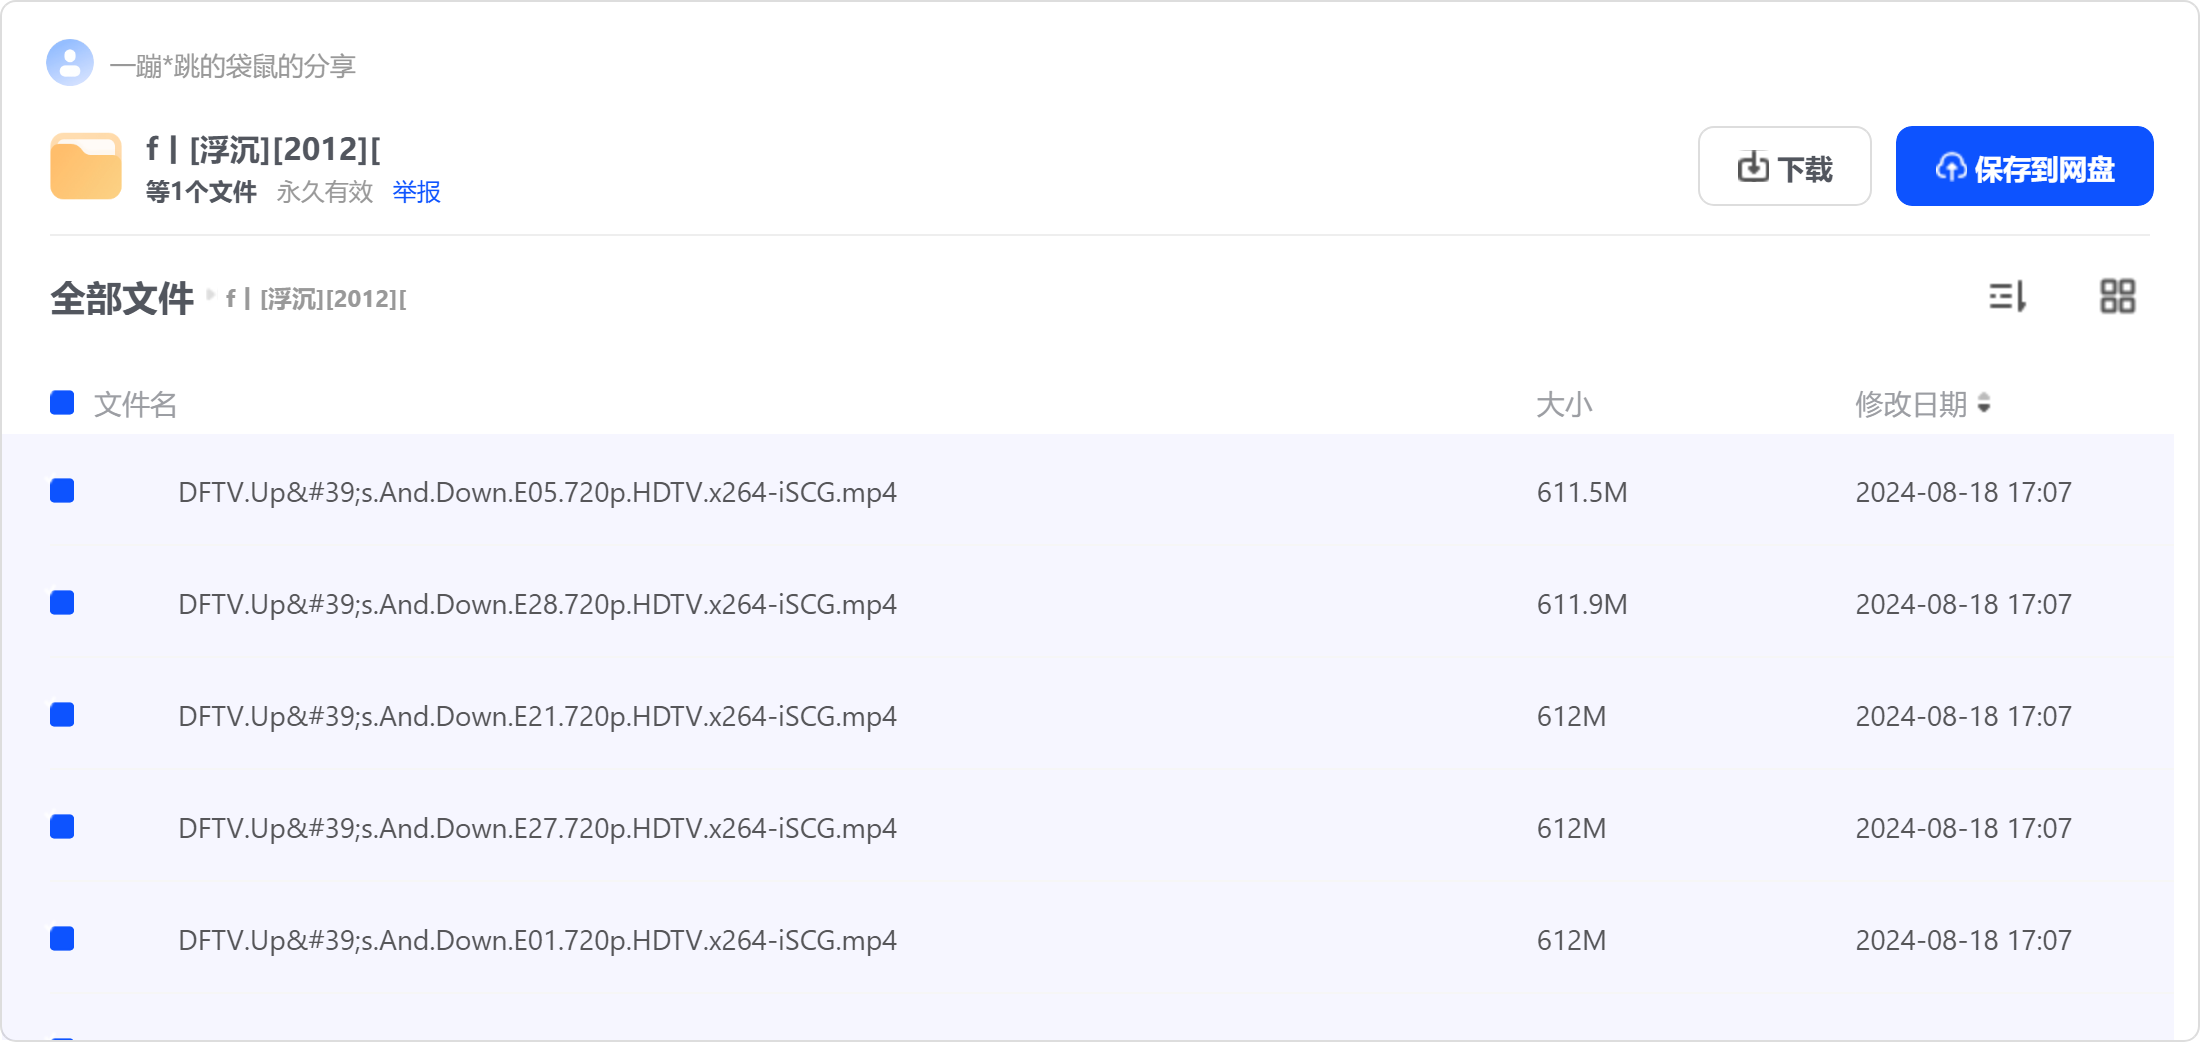This screenshot has height=1042, width=2200.
Task: Uncheck the E28 episode file checkbox
Action: pyautogui.click(x=62, y=603)
